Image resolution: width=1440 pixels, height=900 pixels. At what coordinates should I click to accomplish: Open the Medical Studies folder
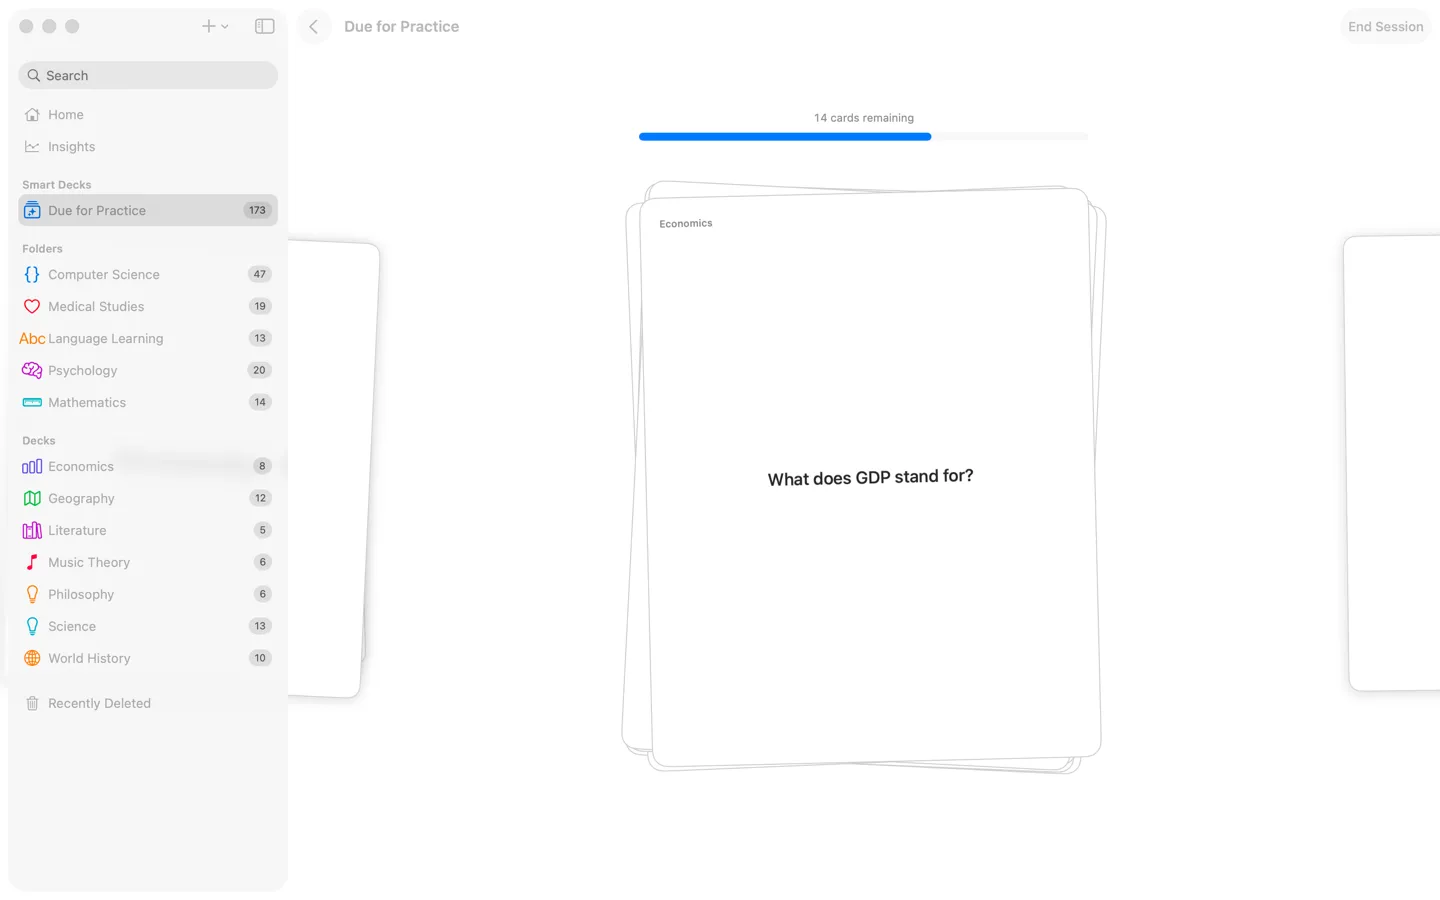tap(148, 306)
